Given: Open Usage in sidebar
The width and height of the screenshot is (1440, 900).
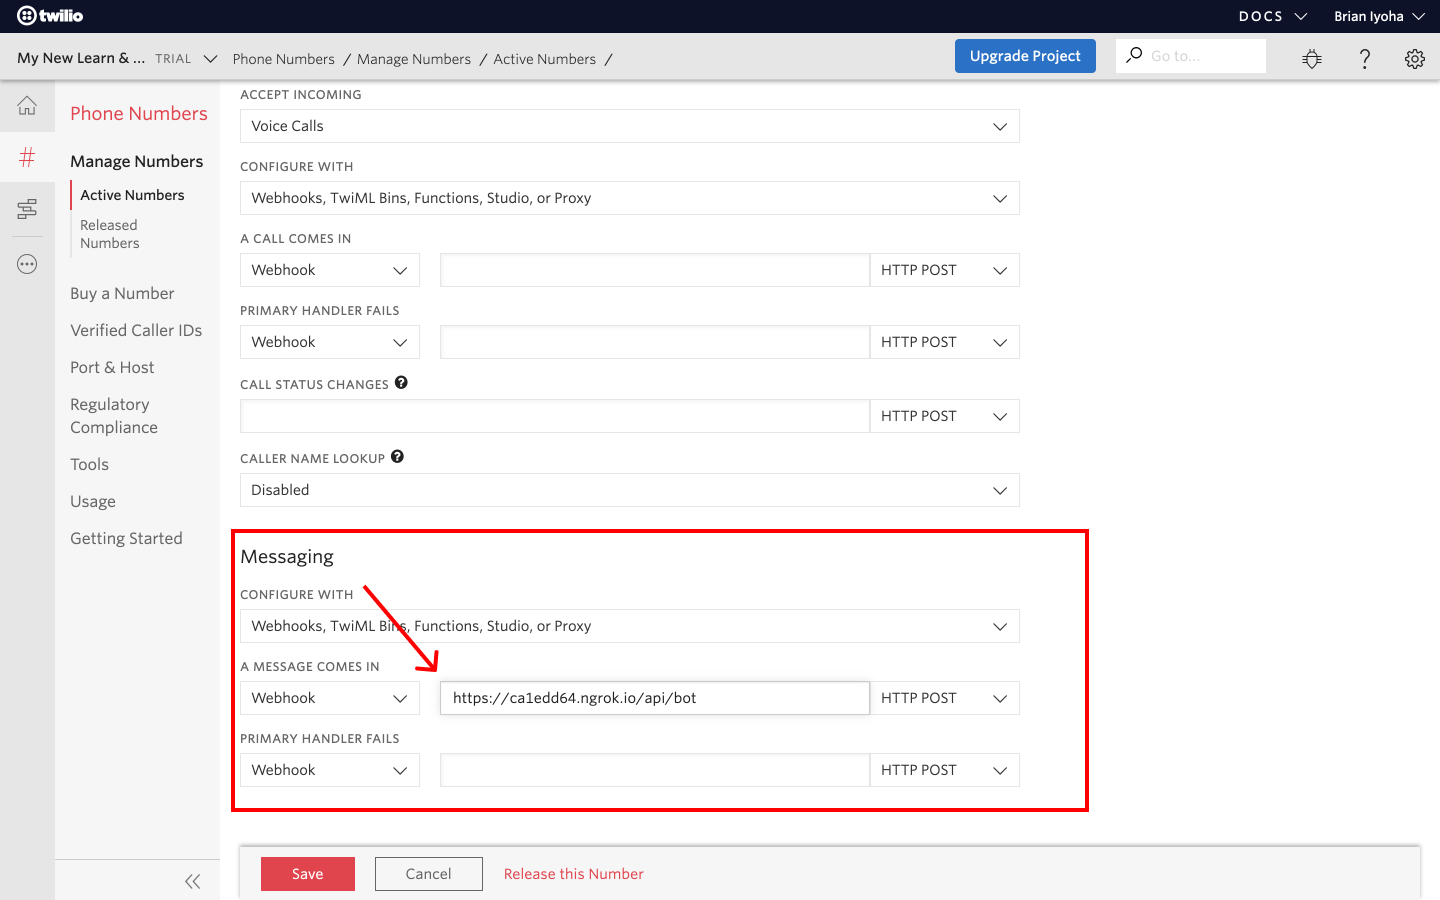Looking at the screenshot, I should [93, 501].
